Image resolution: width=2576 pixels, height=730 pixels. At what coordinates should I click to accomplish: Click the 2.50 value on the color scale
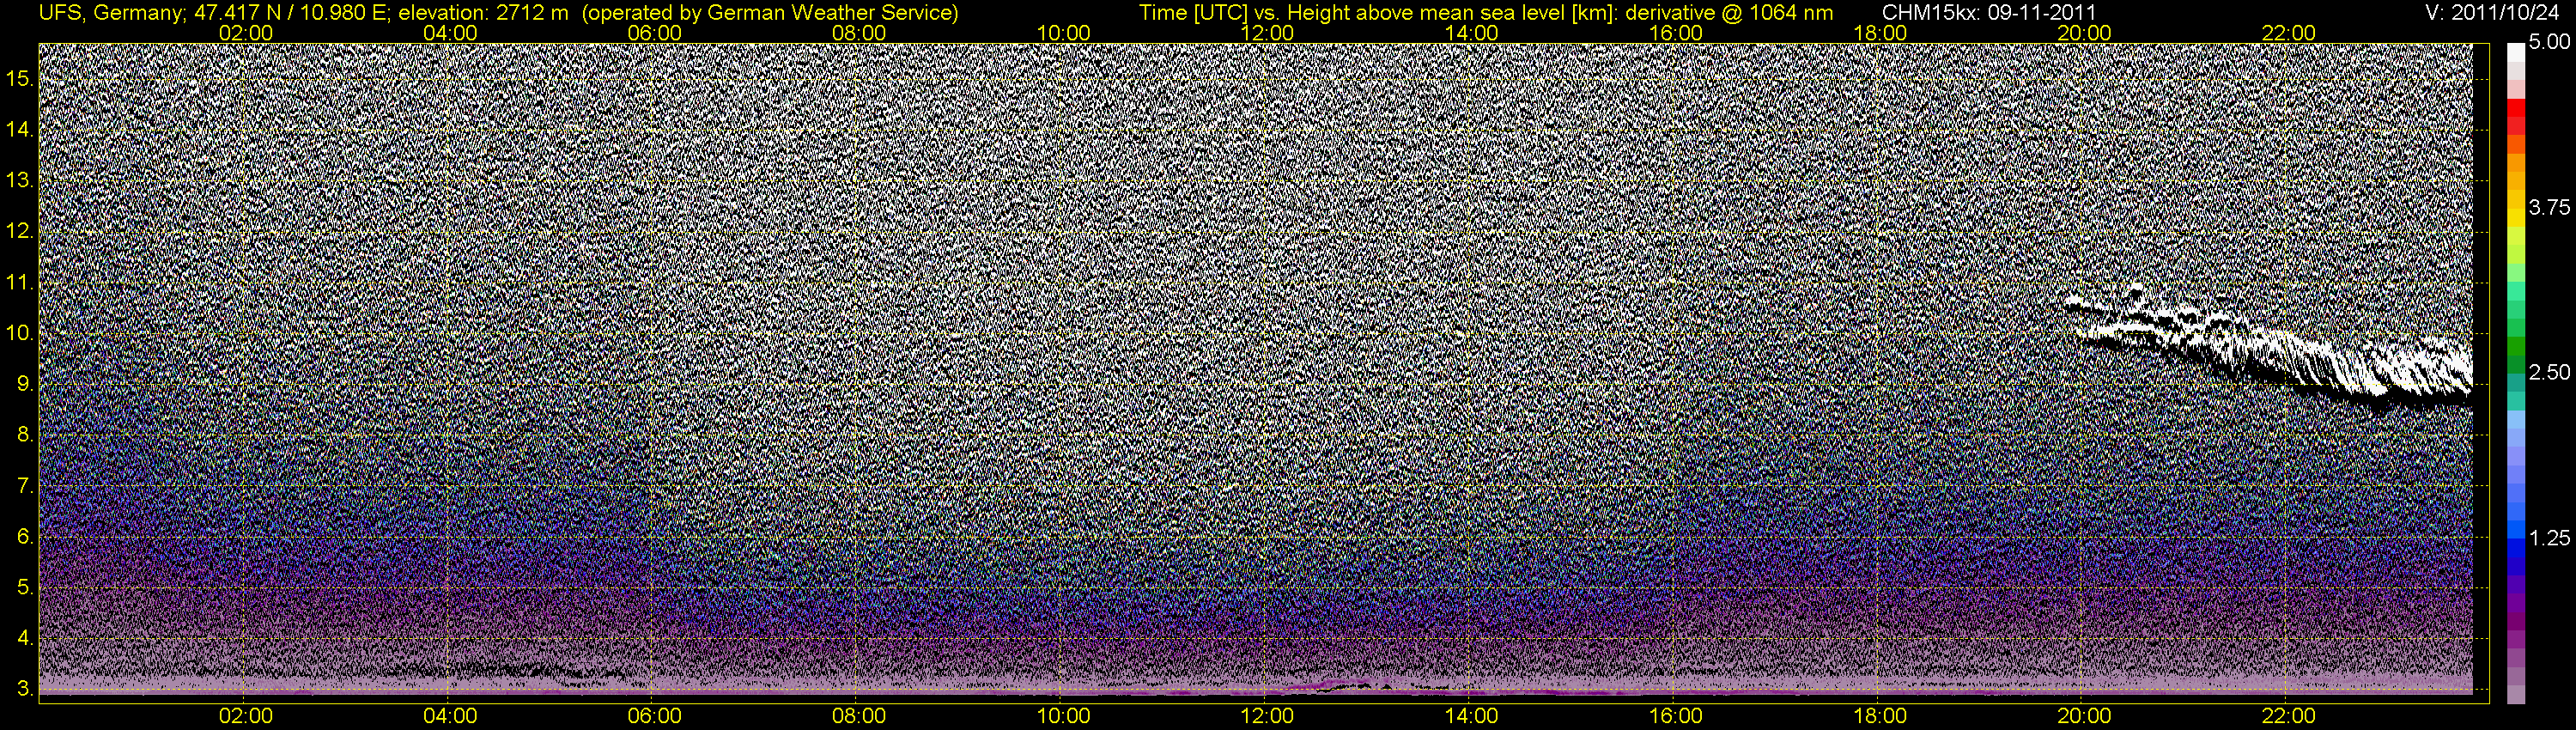pyautogui.click(x=2549, y=373)
